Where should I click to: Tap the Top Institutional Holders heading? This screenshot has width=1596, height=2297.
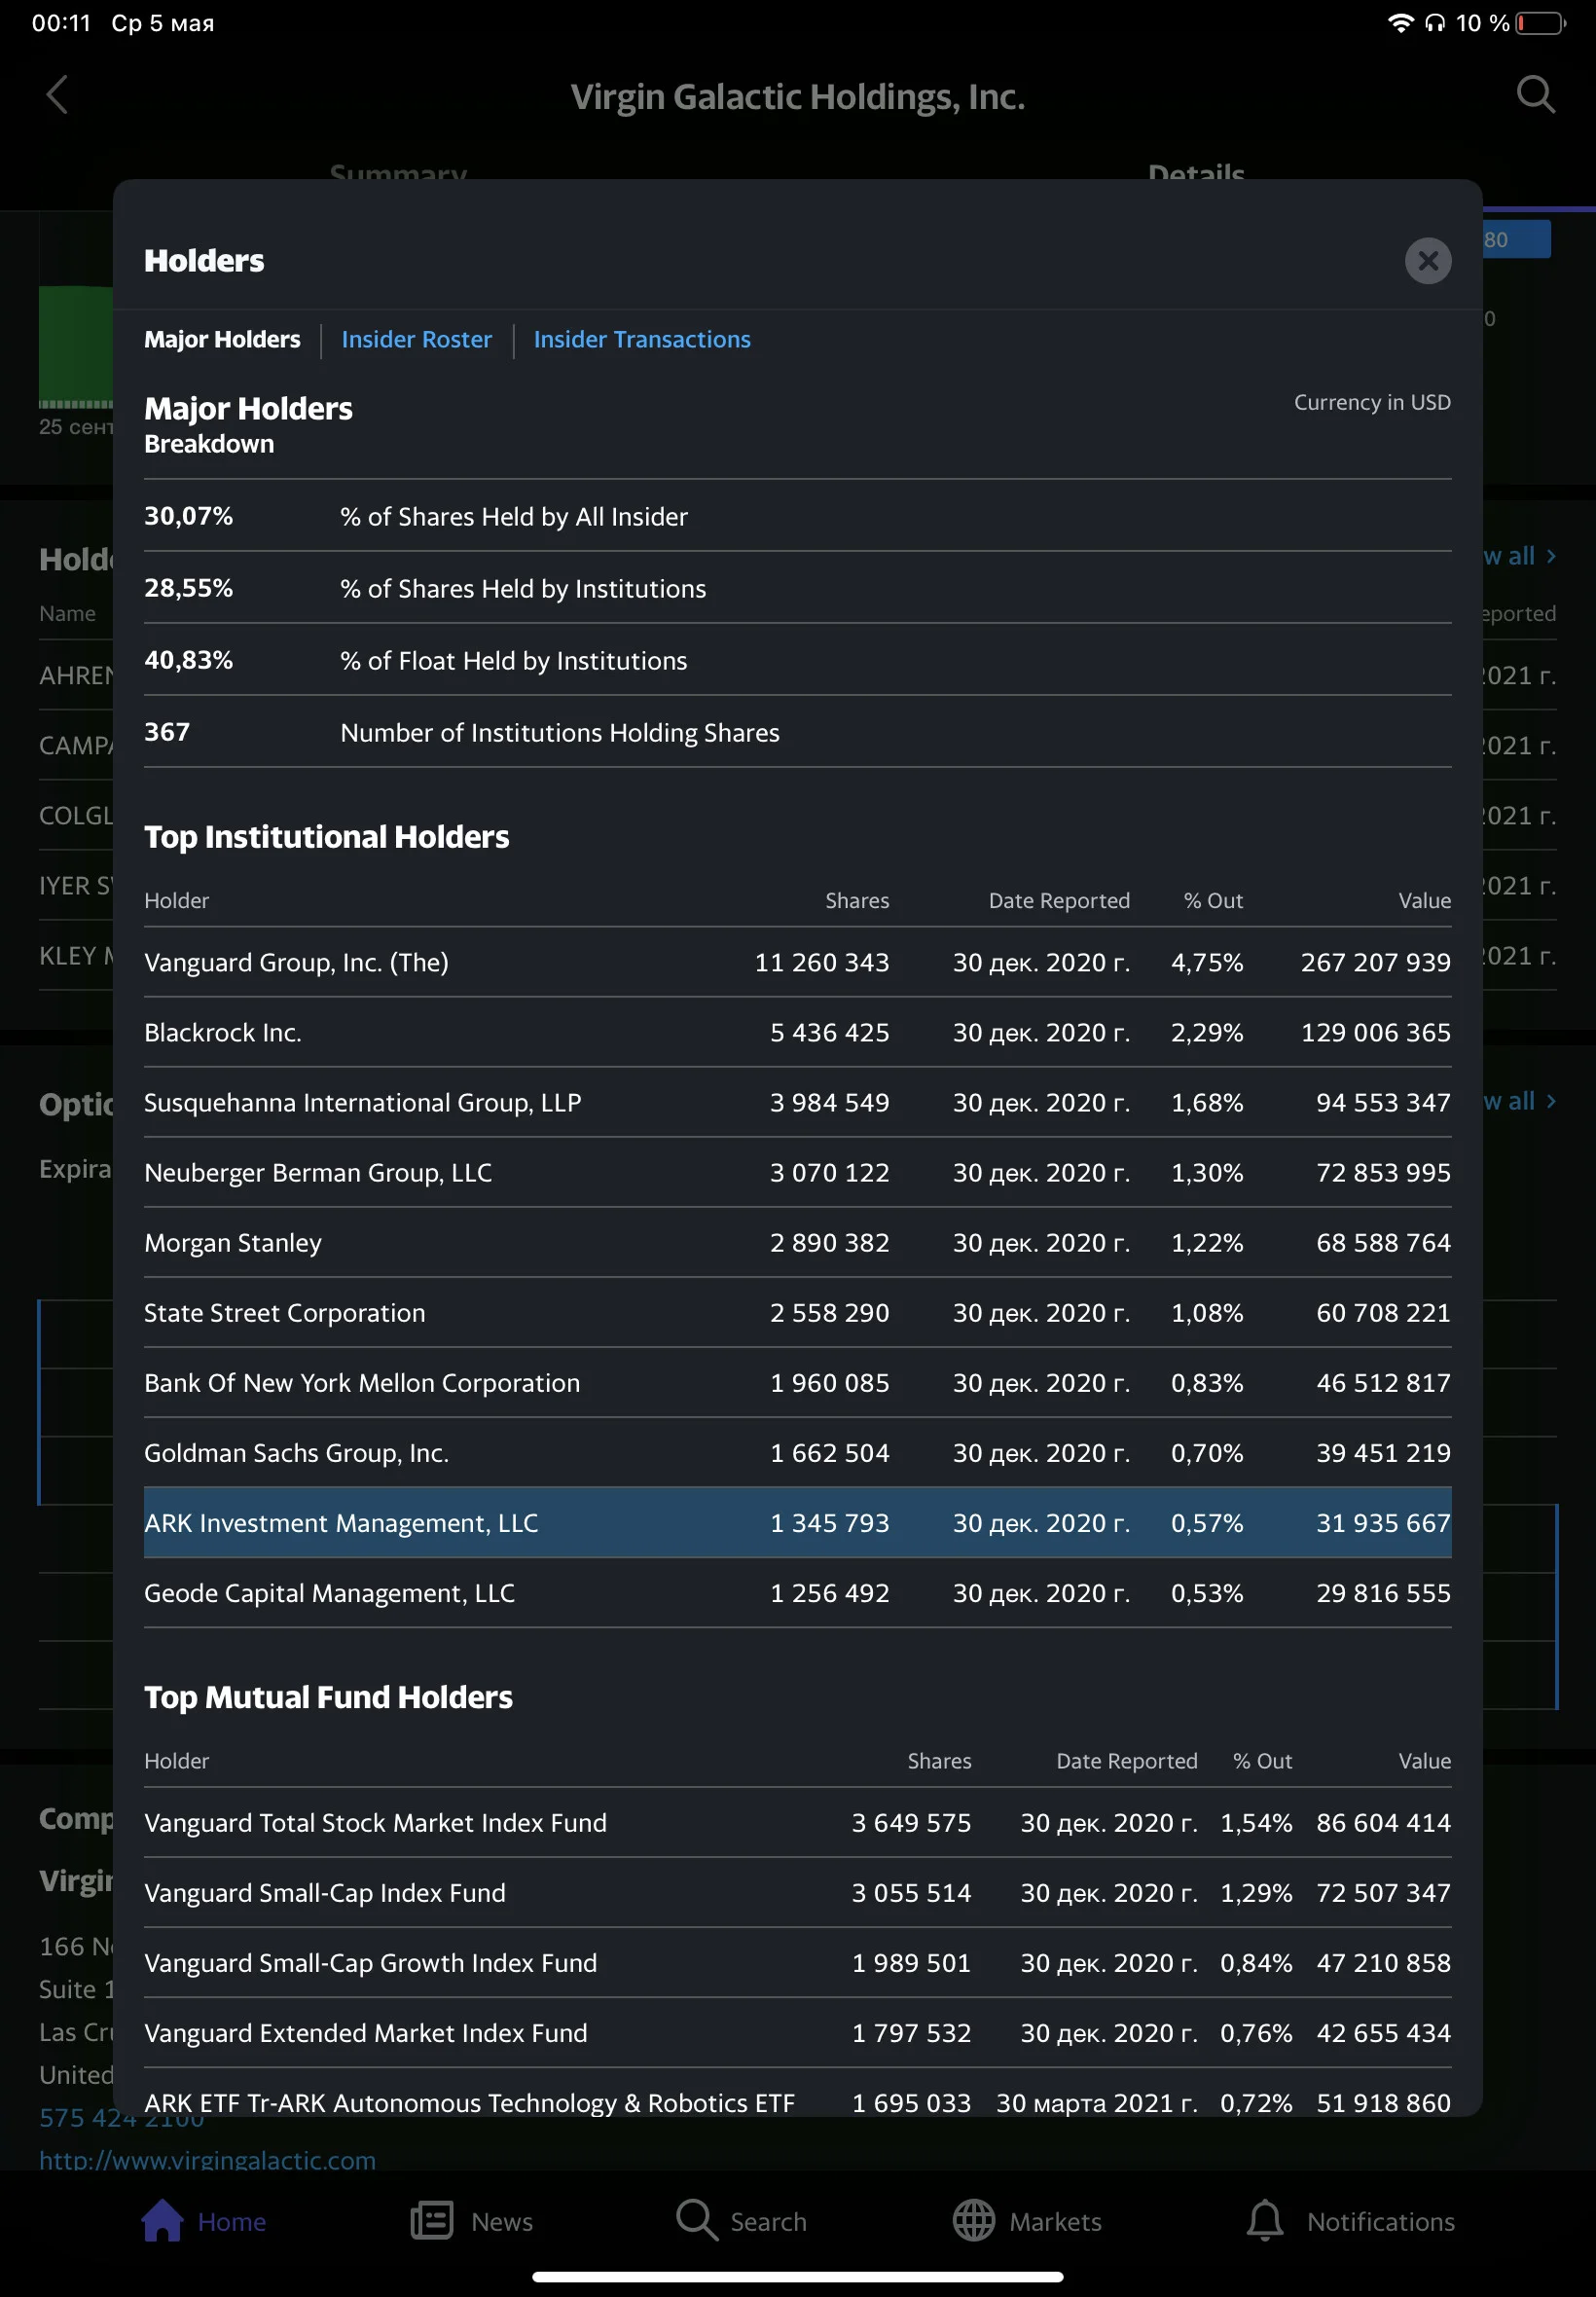coord(327,836)
